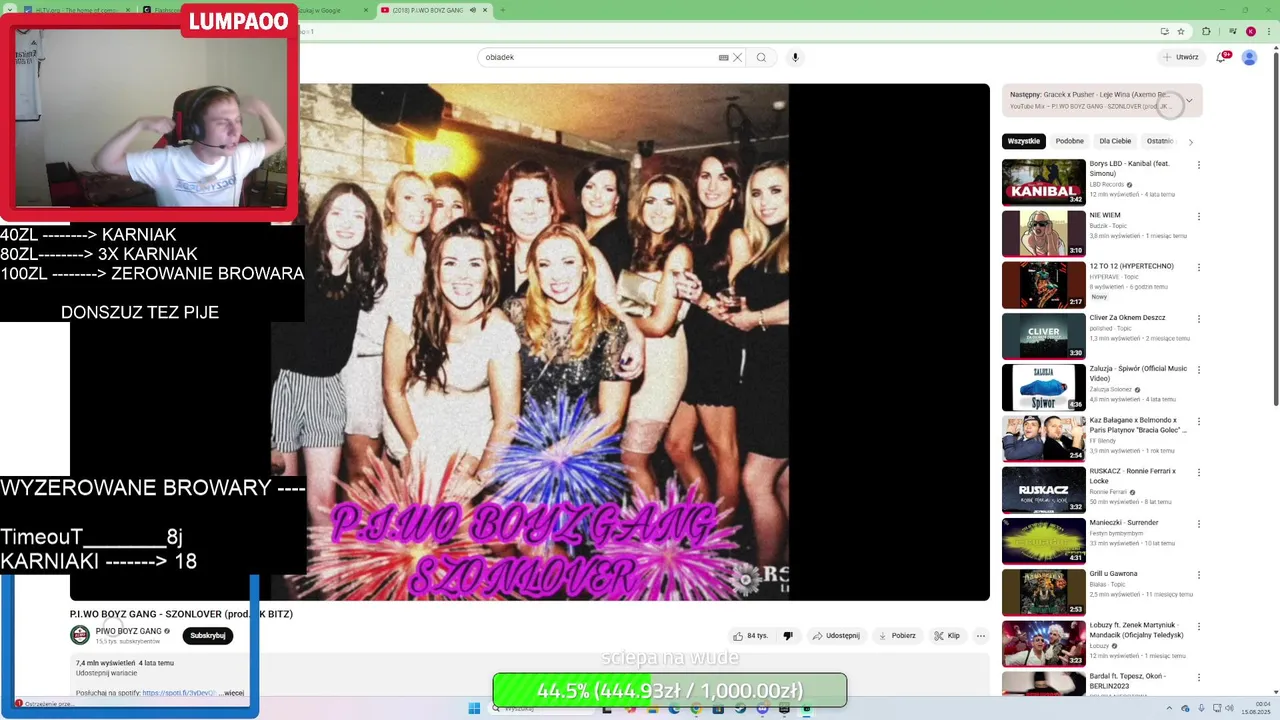
Task: Open options menu for Borys LBD - Kanibal
Action: (1199, 165)
